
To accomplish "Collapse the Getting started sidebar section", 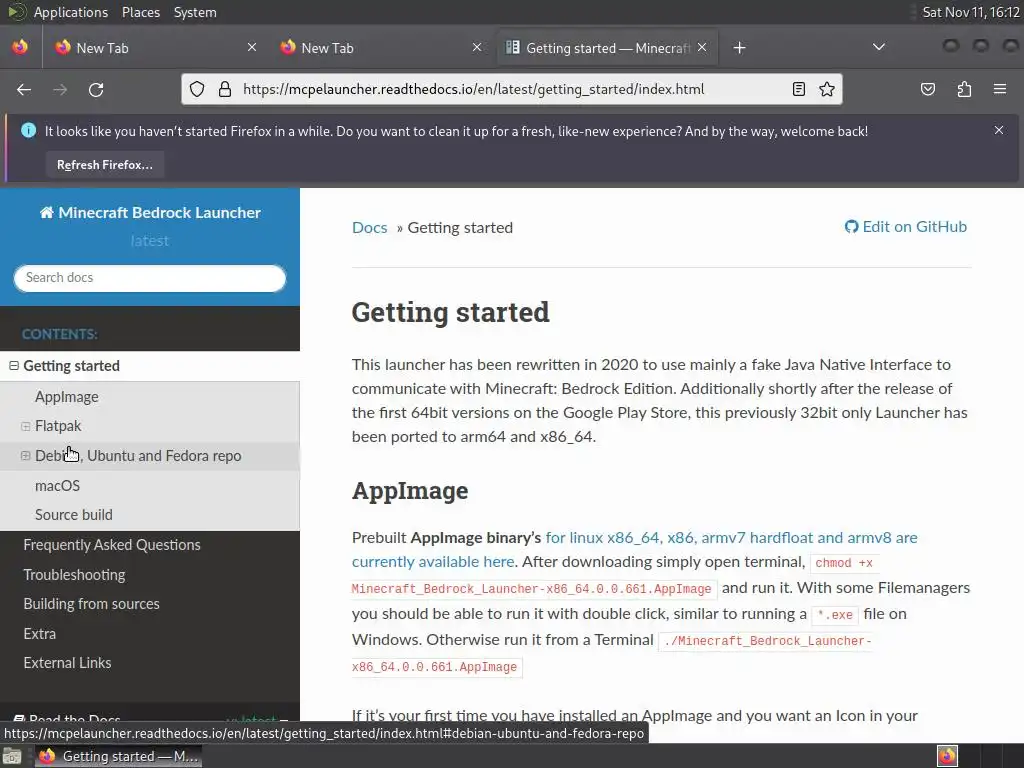I will pyautogui.click(x=14, y=366).
